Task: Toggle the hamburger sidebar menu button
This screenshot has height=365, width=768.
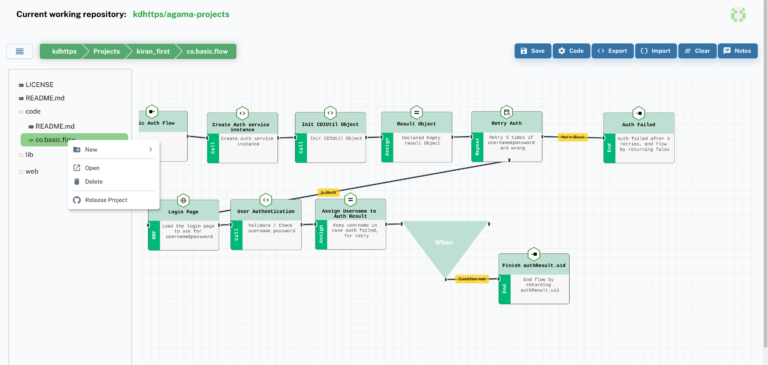Action: (x=20, y=51)
